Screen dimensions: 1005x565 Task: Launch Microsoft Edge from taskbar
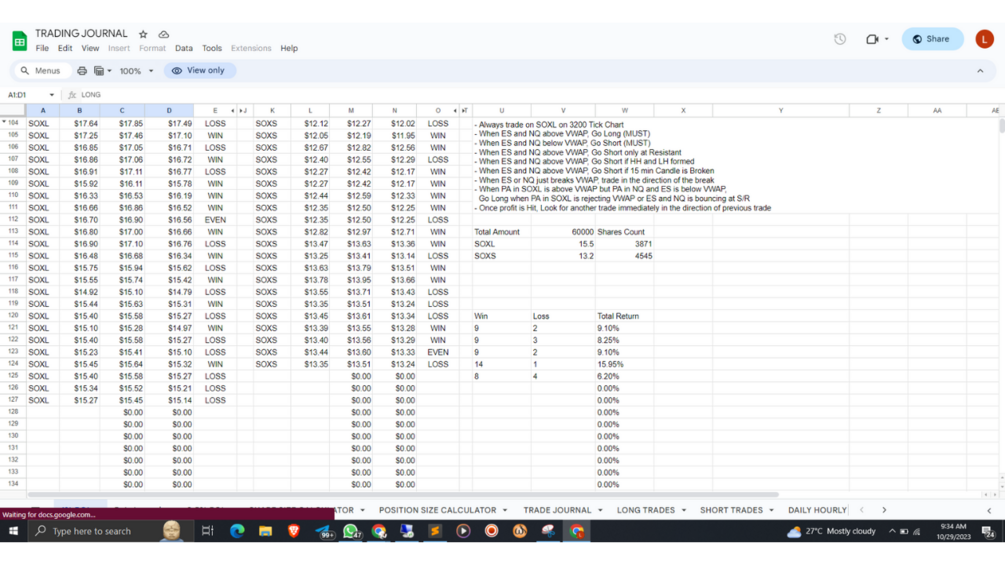237,531
